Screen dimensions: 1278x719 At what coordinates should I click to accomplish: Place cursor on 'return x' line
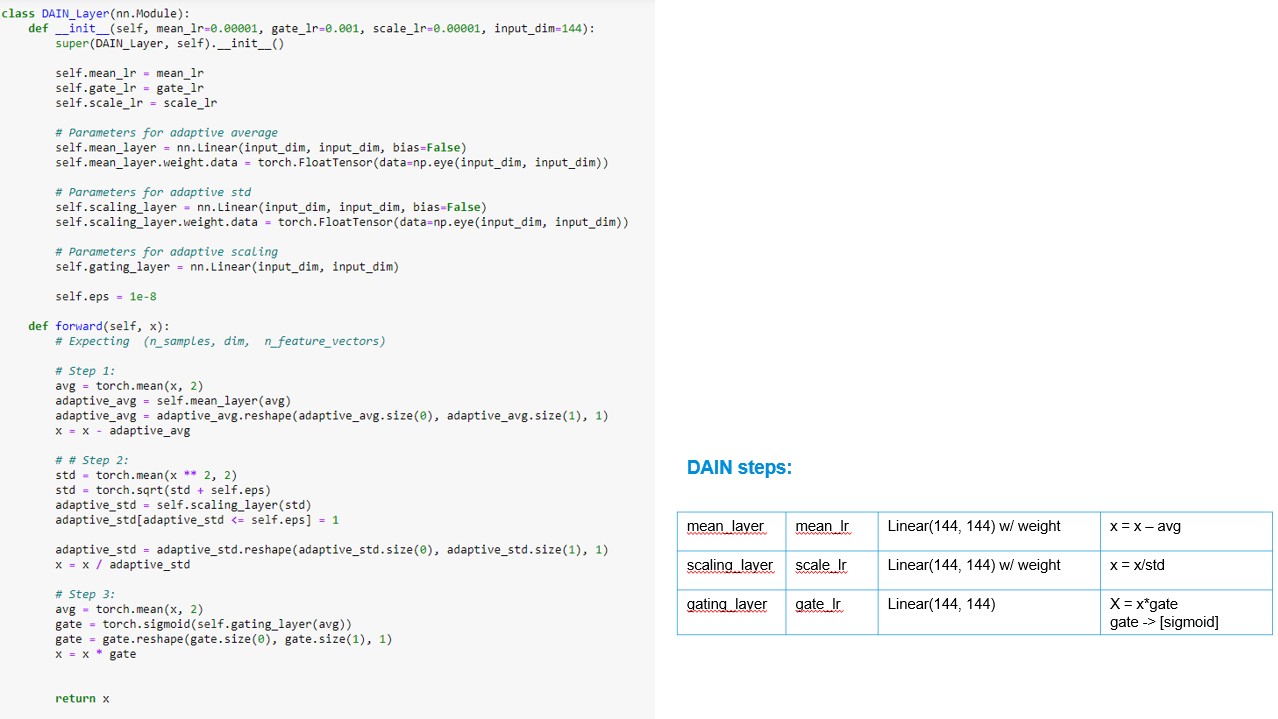(82, 698)
